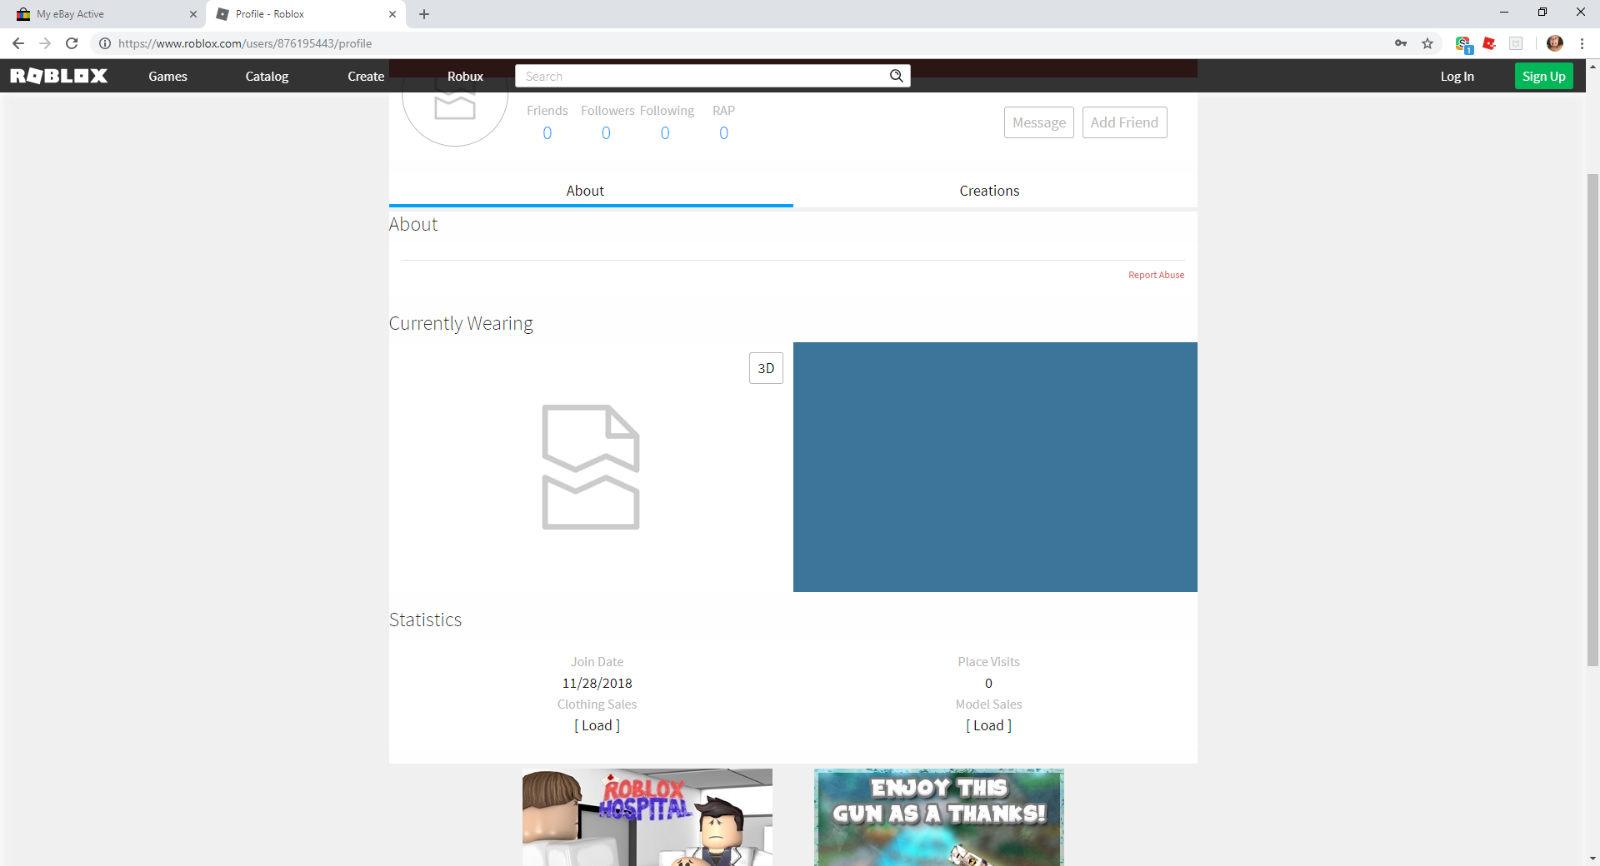Click the Followers count 0
The width and height of the screenshot is (1600, 866).
tap(606, 133)
